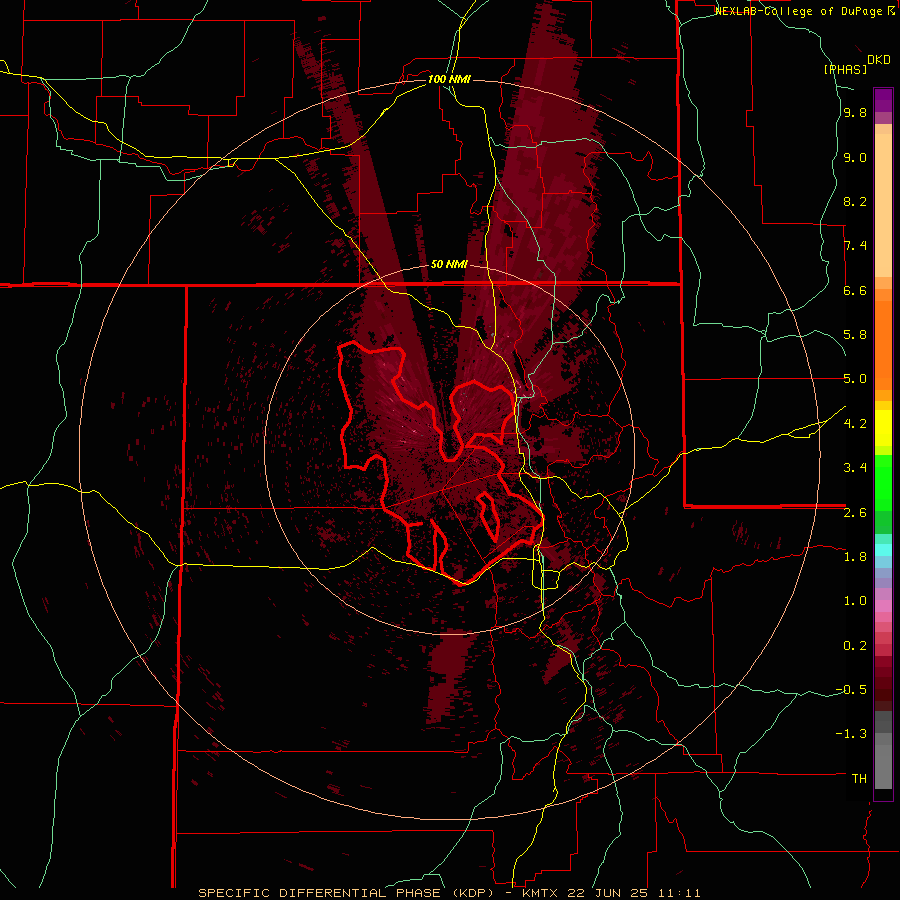
Task: Click the orange segment of the color scale
Action: (x=883, y=345)
